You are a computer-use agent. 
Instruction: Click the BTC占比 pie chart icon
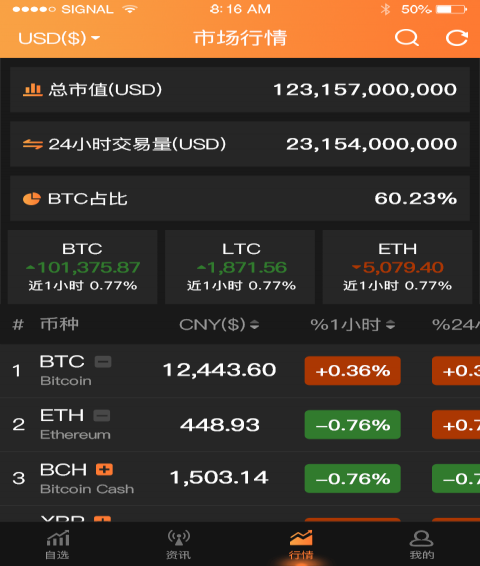pos(32,199)
